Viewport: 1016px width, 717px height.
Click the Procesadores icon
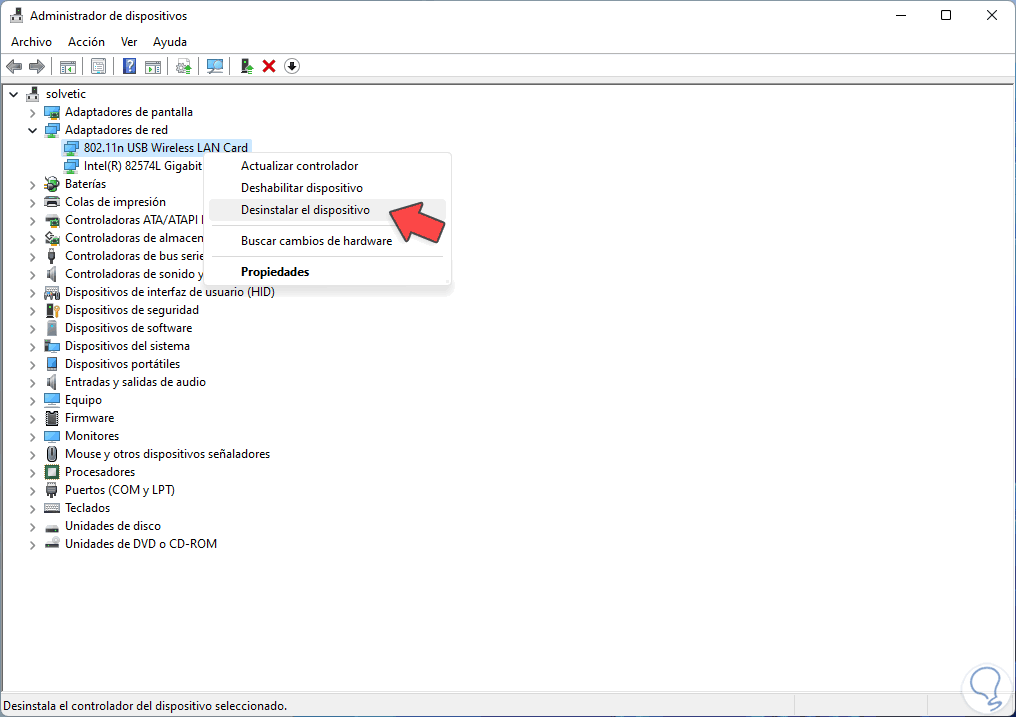coord(52,472)
